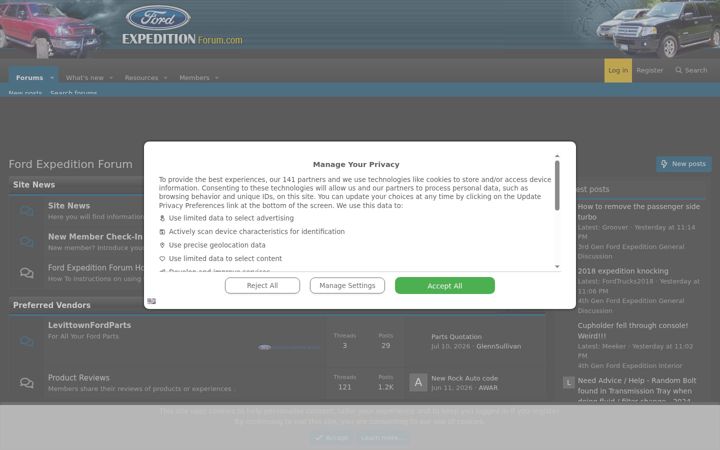Open 'How to remove the passenger side turbo' post

(x=639, y=212)
